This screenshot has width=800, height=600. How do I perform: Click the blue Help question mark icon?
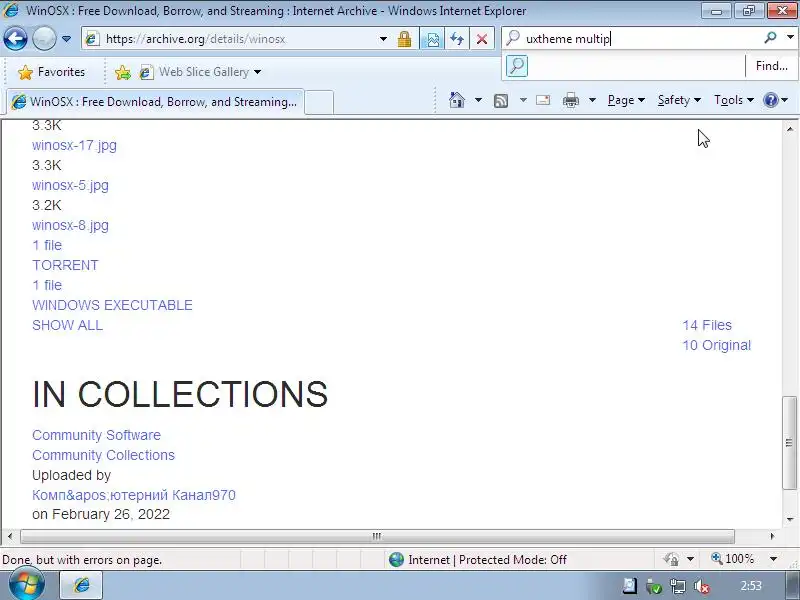click(770, 100)
